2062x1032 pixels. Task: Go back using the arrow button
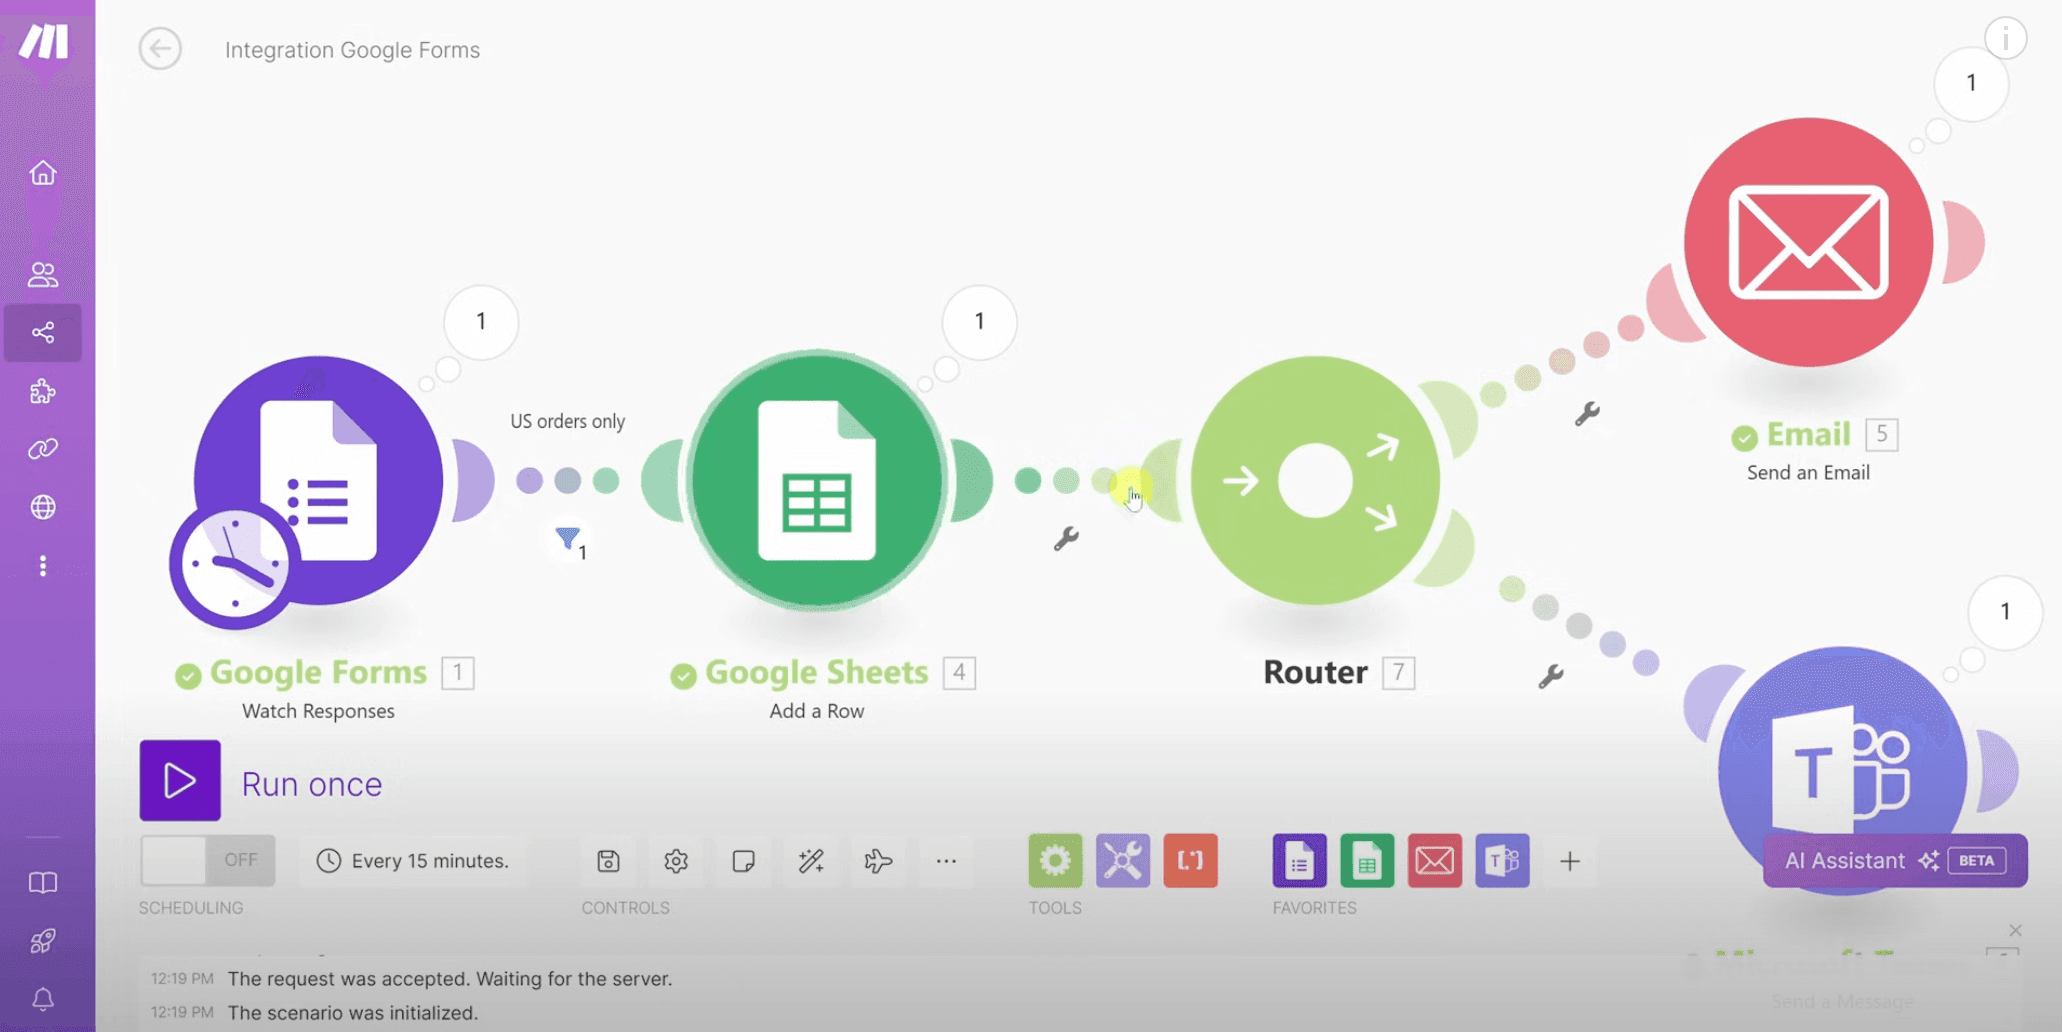(x=160, y=49)
